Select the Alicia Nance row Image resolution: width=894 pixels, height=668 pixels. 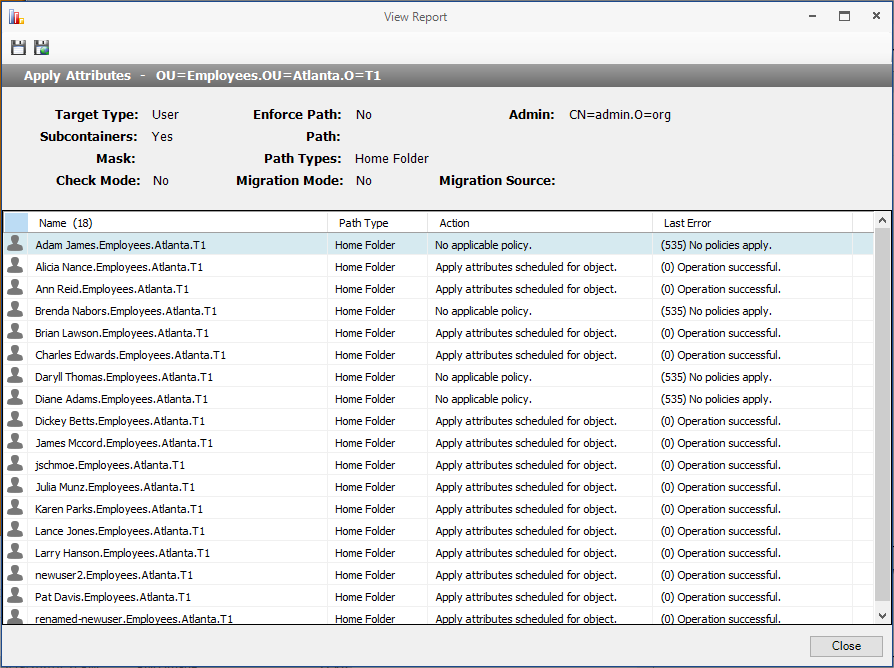pos(119,267)
